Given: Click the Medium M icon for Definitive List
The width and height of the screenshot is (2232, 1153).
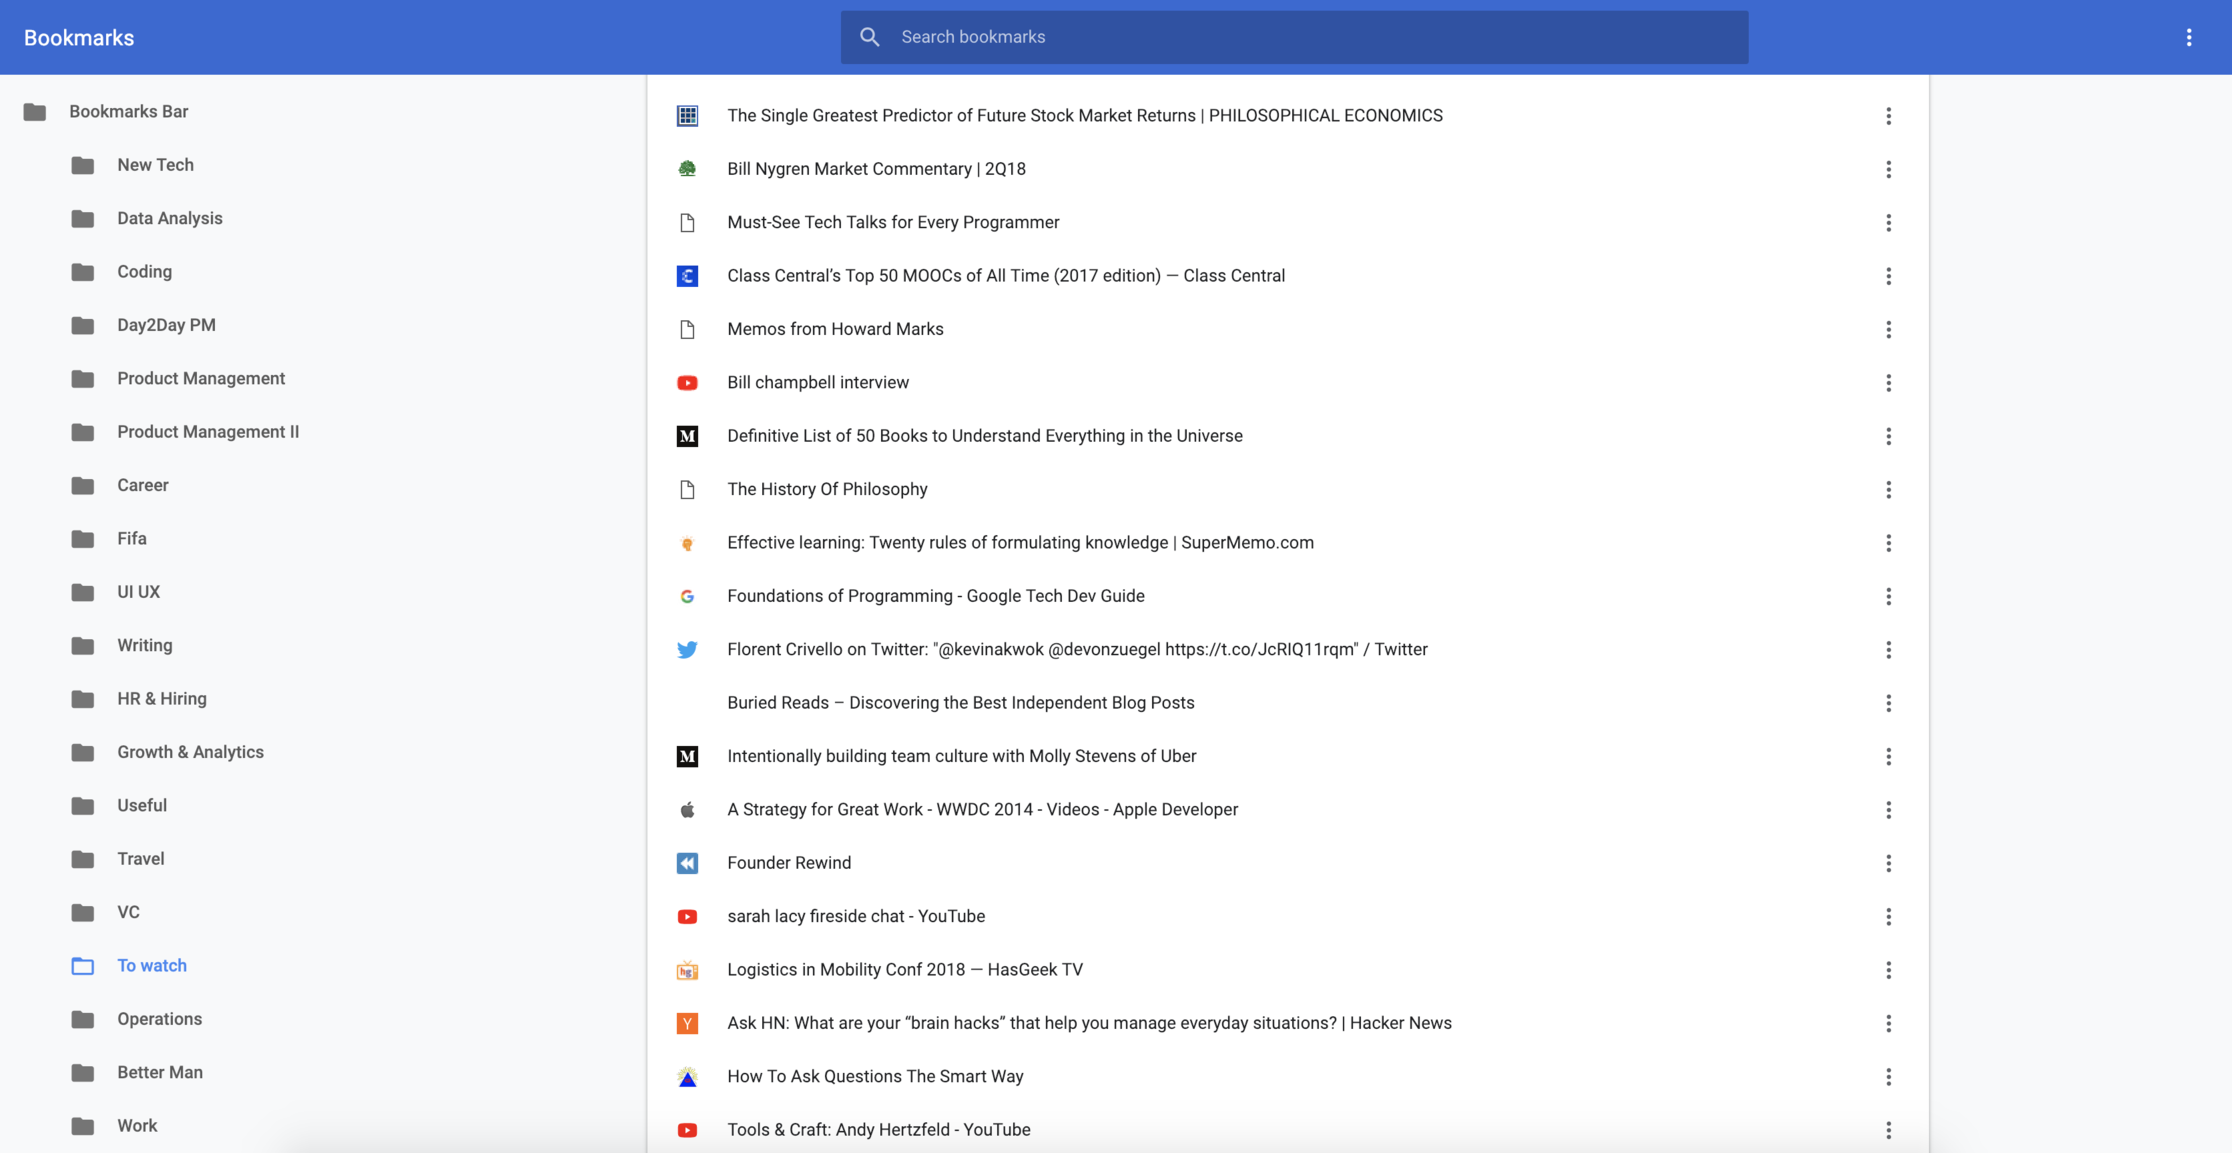Looking at the screenshot, I should 687,436.
